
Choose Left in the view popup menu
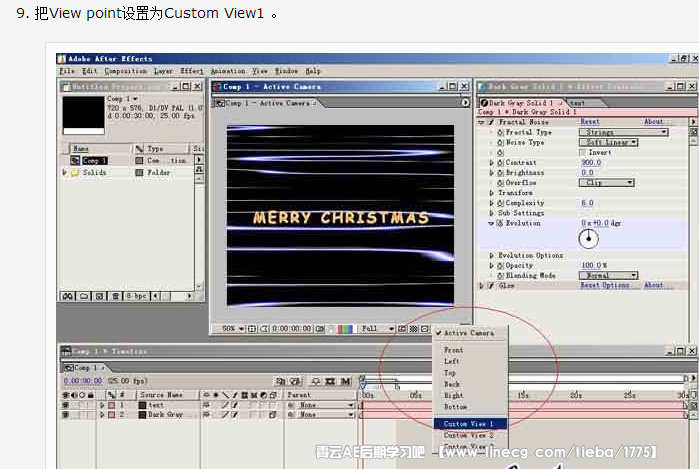452,362
